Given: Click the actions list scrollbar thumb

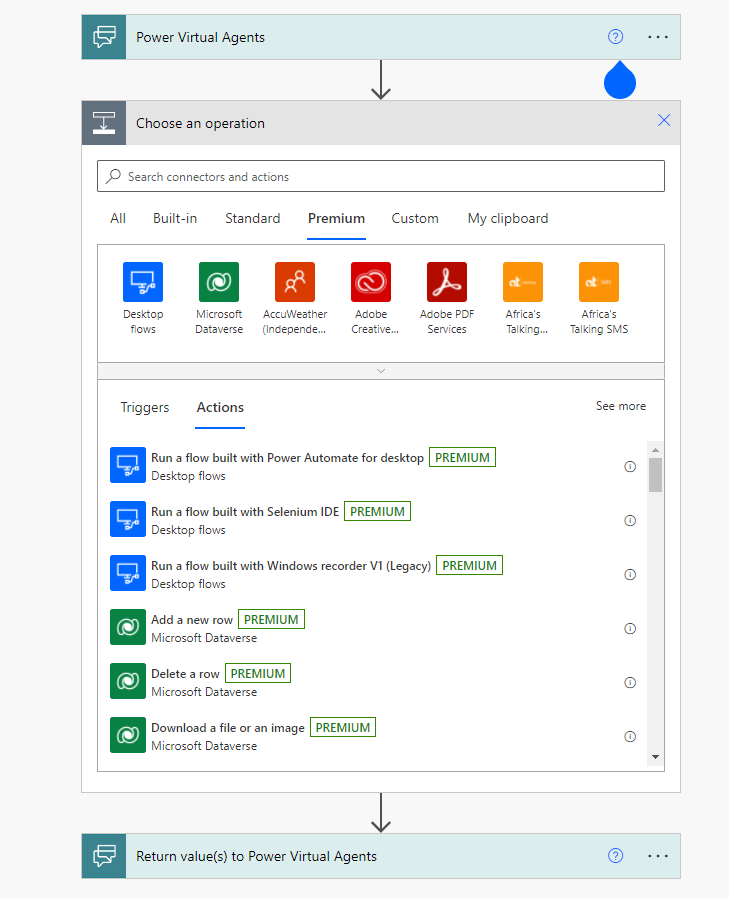Looking at the screenshot, I should pyautogui.click(x=655, y=475).
